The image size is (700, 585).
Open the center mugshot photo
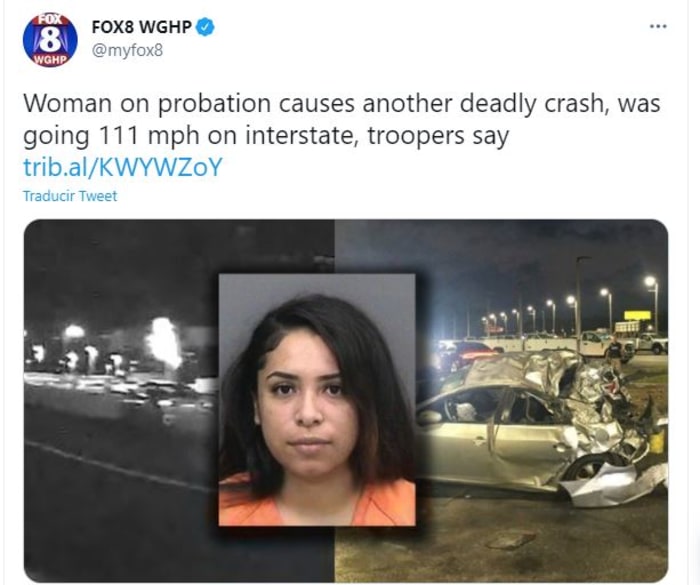(x=317, y=400)
